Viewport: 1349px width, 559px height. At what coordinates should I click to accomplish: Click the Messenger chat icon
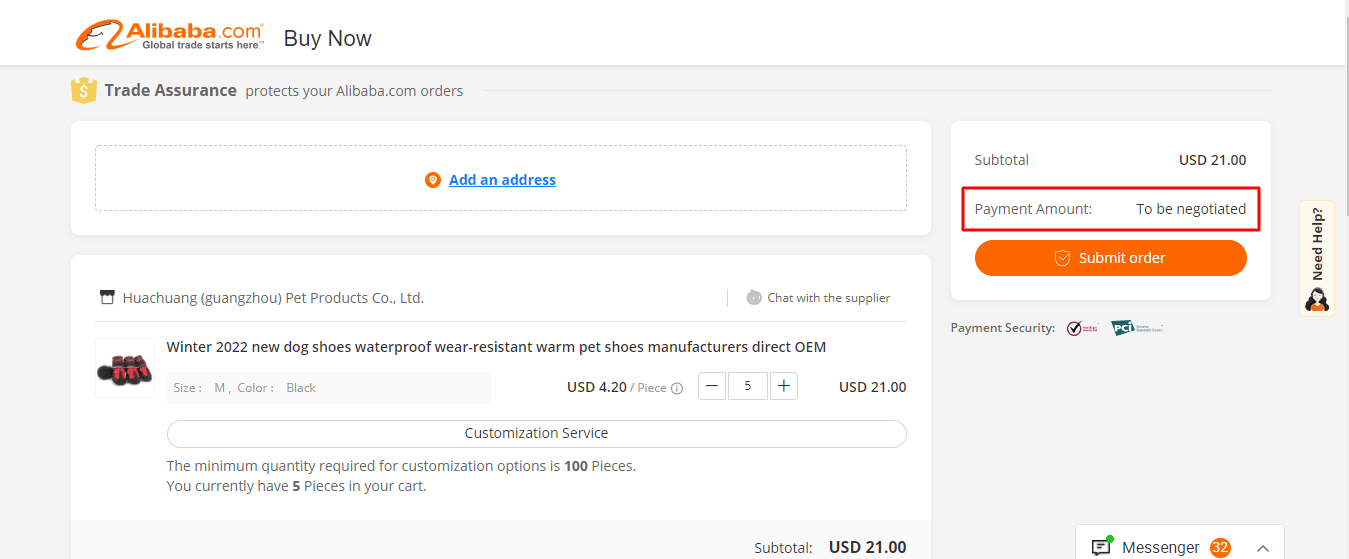[1101, 547]
